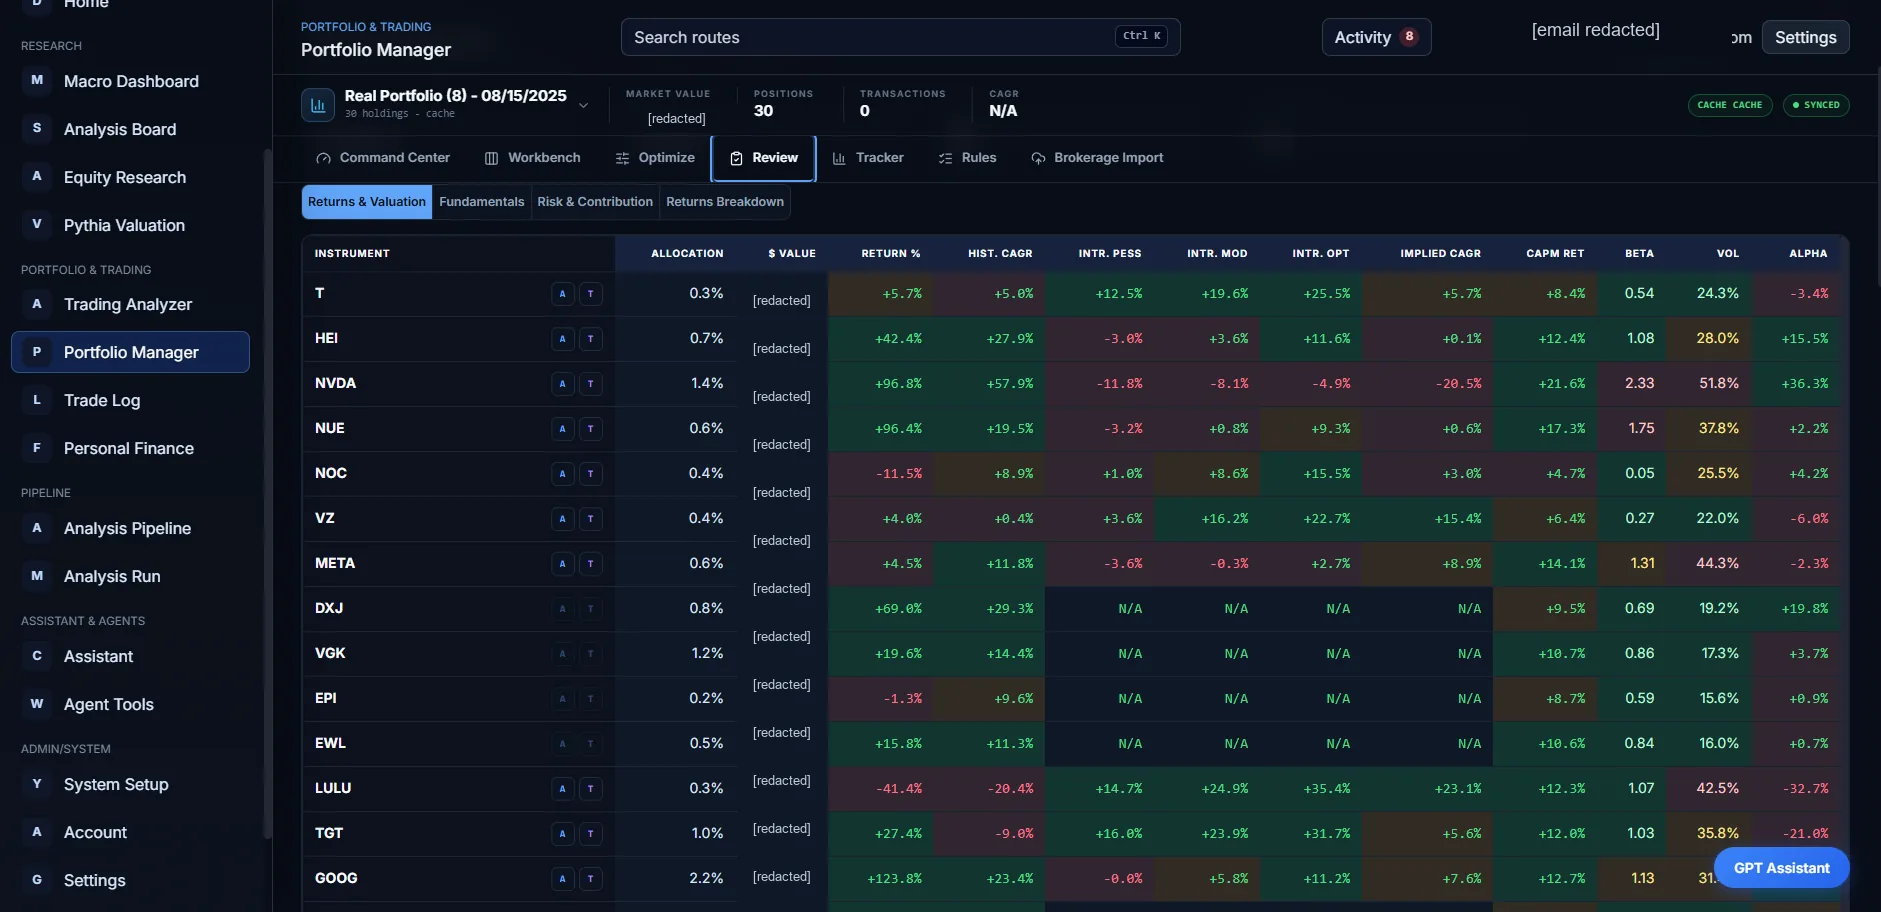Open System Setup Y icon
Viewport: 1881px width, 912px height.
37,784
